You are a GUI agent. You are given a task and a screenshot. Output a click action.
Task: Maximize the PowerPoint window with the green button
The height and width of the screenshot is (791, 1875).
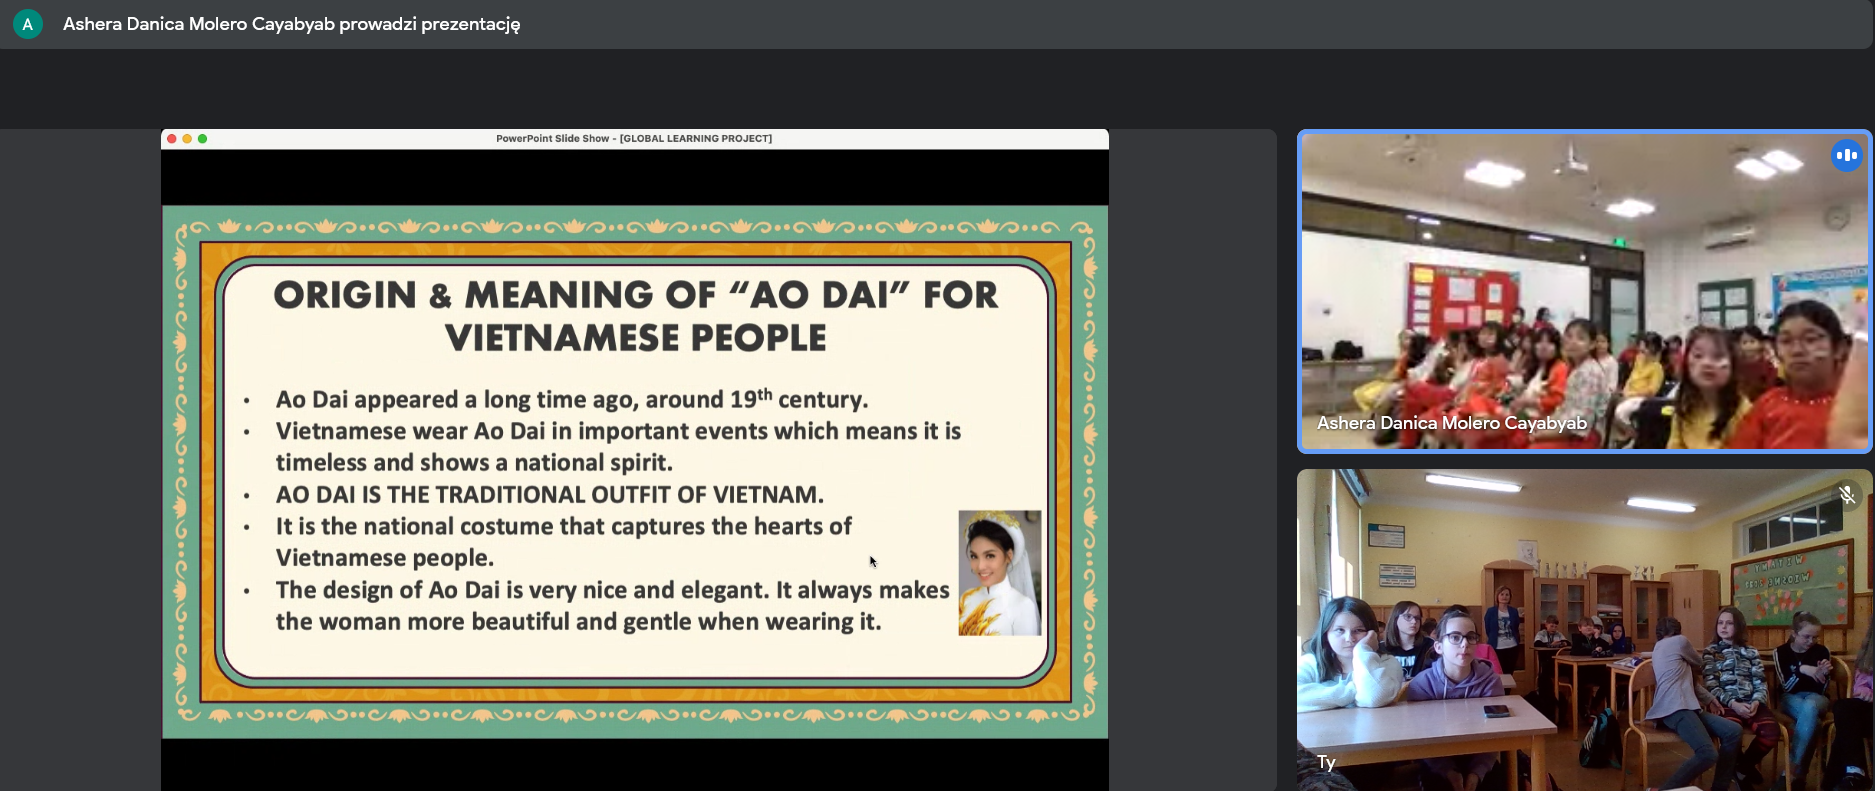pyautogui.click(x=202, y=139)
